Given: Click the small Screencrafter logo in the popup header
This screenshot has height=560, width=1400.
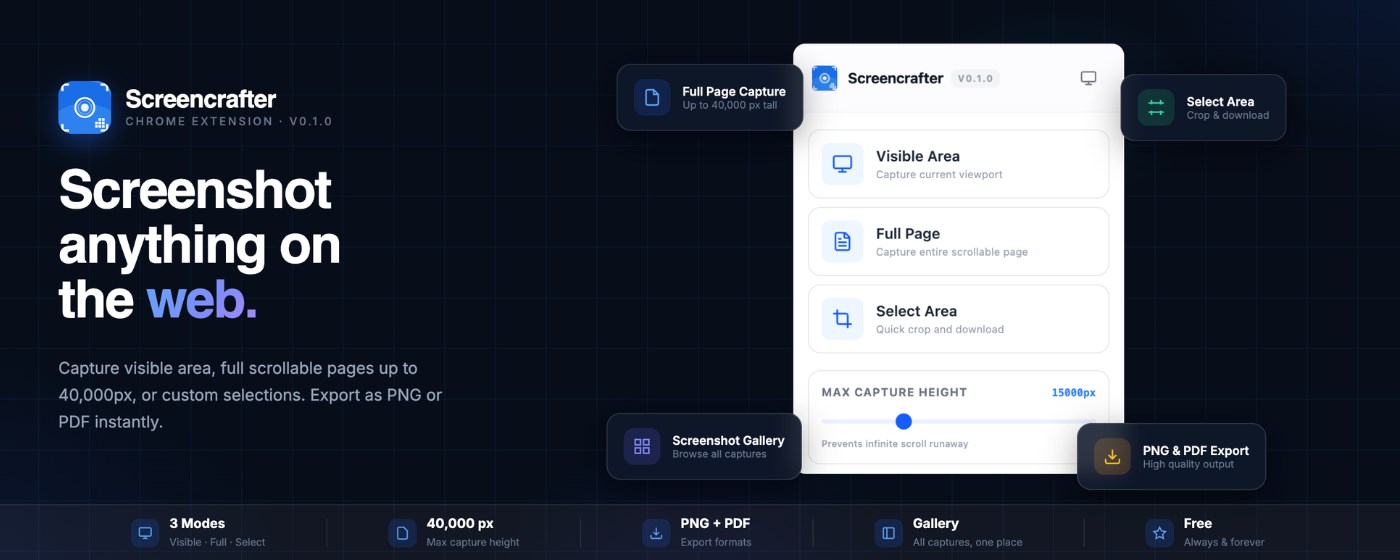Looking at the screenshot, I should pos(824,78).
